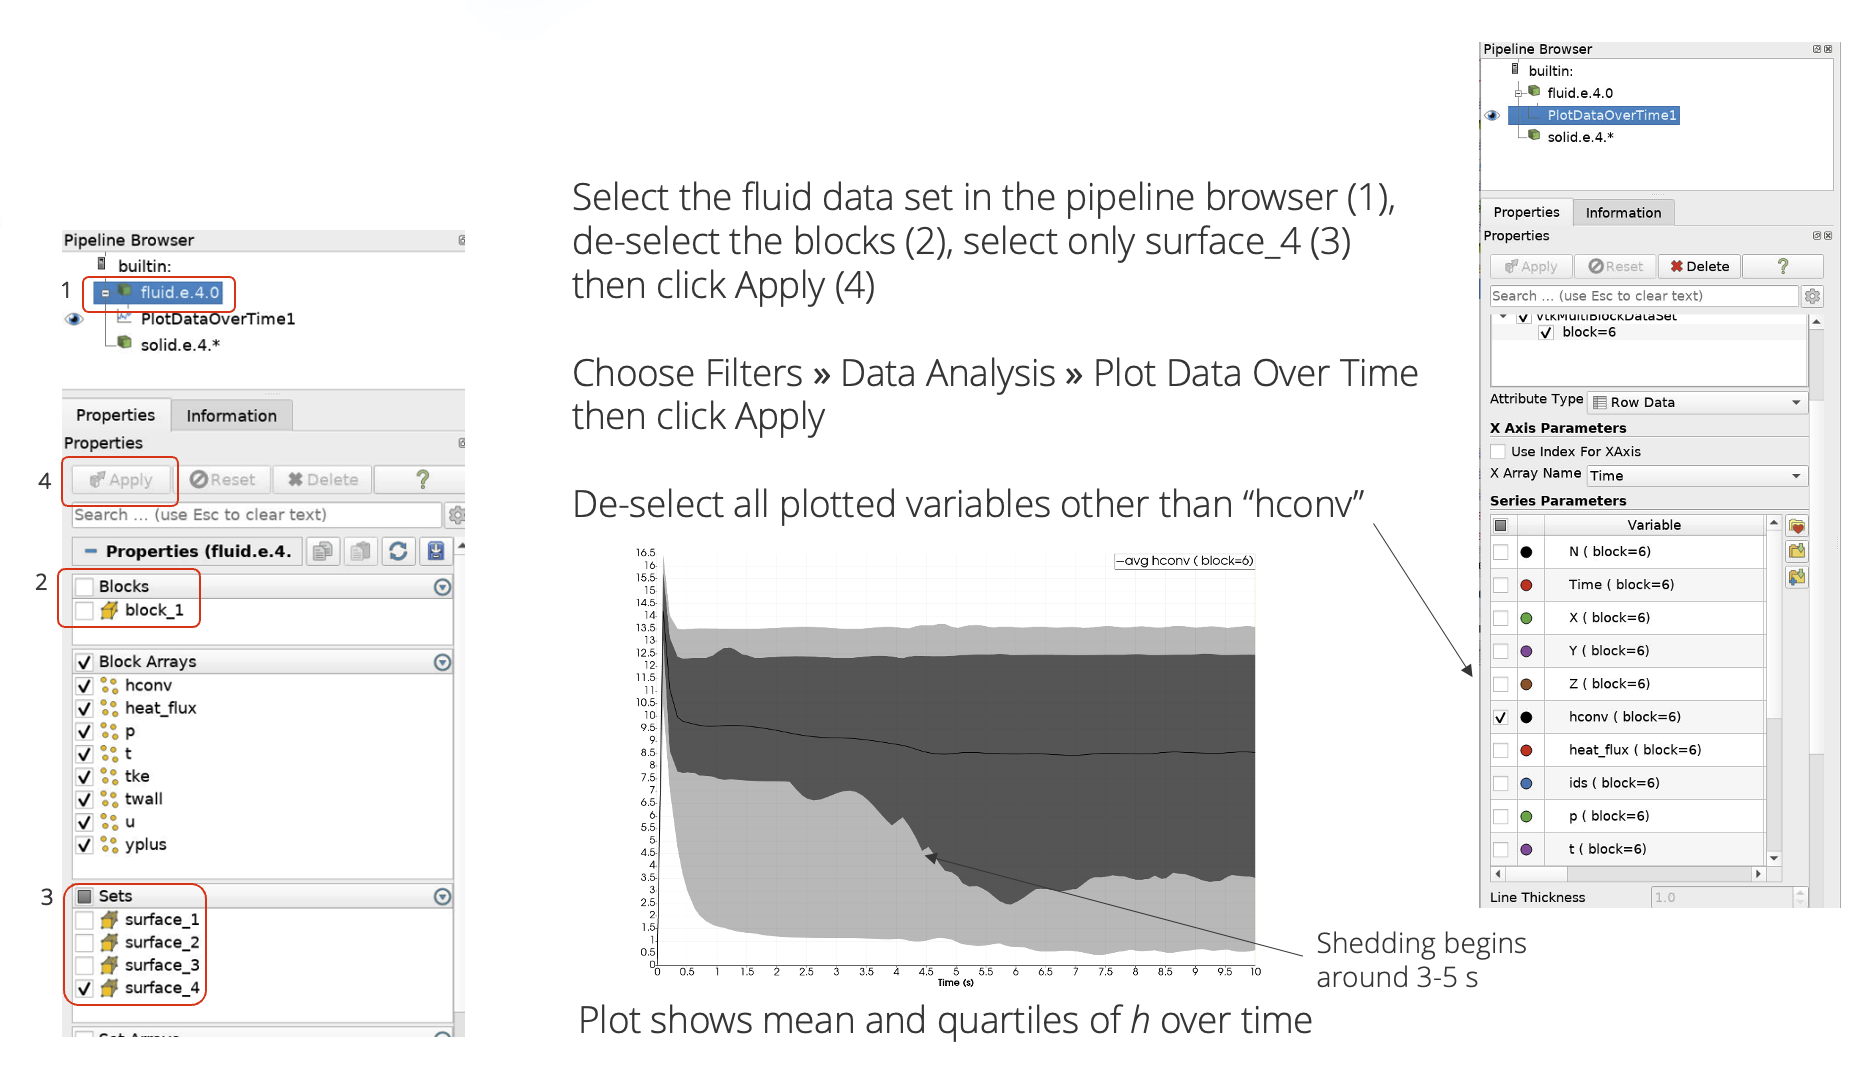1871x1068 pixels.
Task: Click the paste properties clipboard icon
Action: (x=360, y=551)
